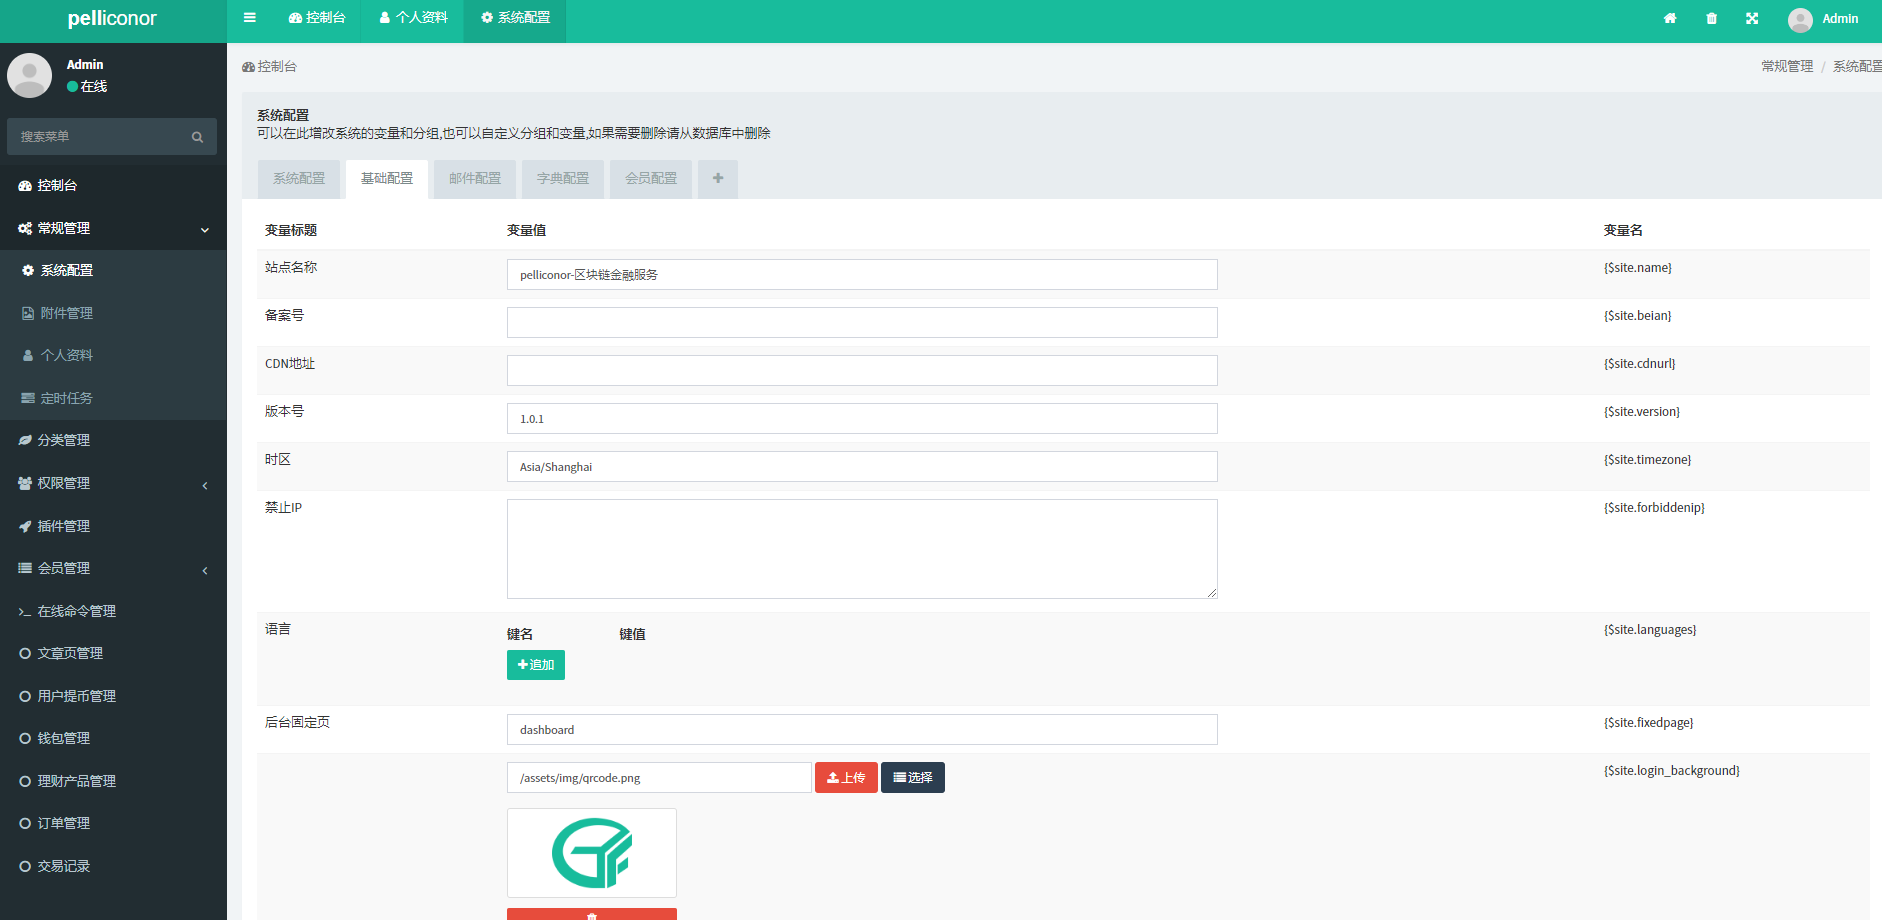The height and width of the screenshot is (920, 1882).
Task: Click the 版本号 input field
Action: pyautogui.click(x=862, y=419)
